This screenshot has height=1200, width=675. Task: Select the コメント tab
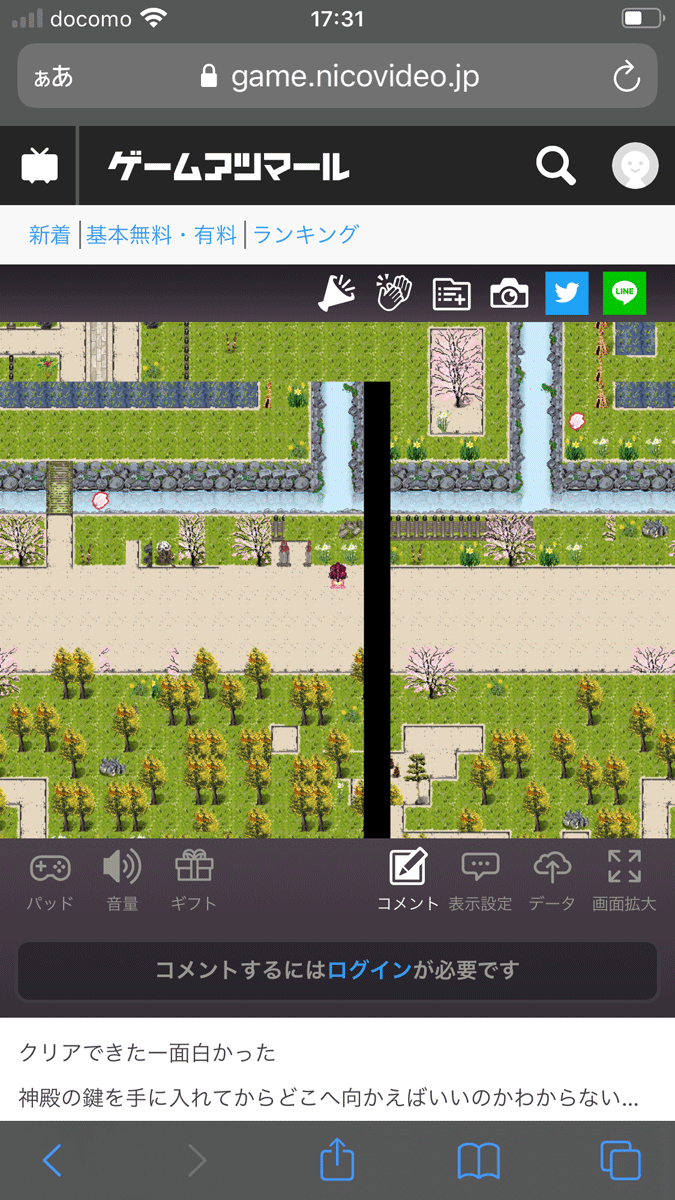click(408, 880)
